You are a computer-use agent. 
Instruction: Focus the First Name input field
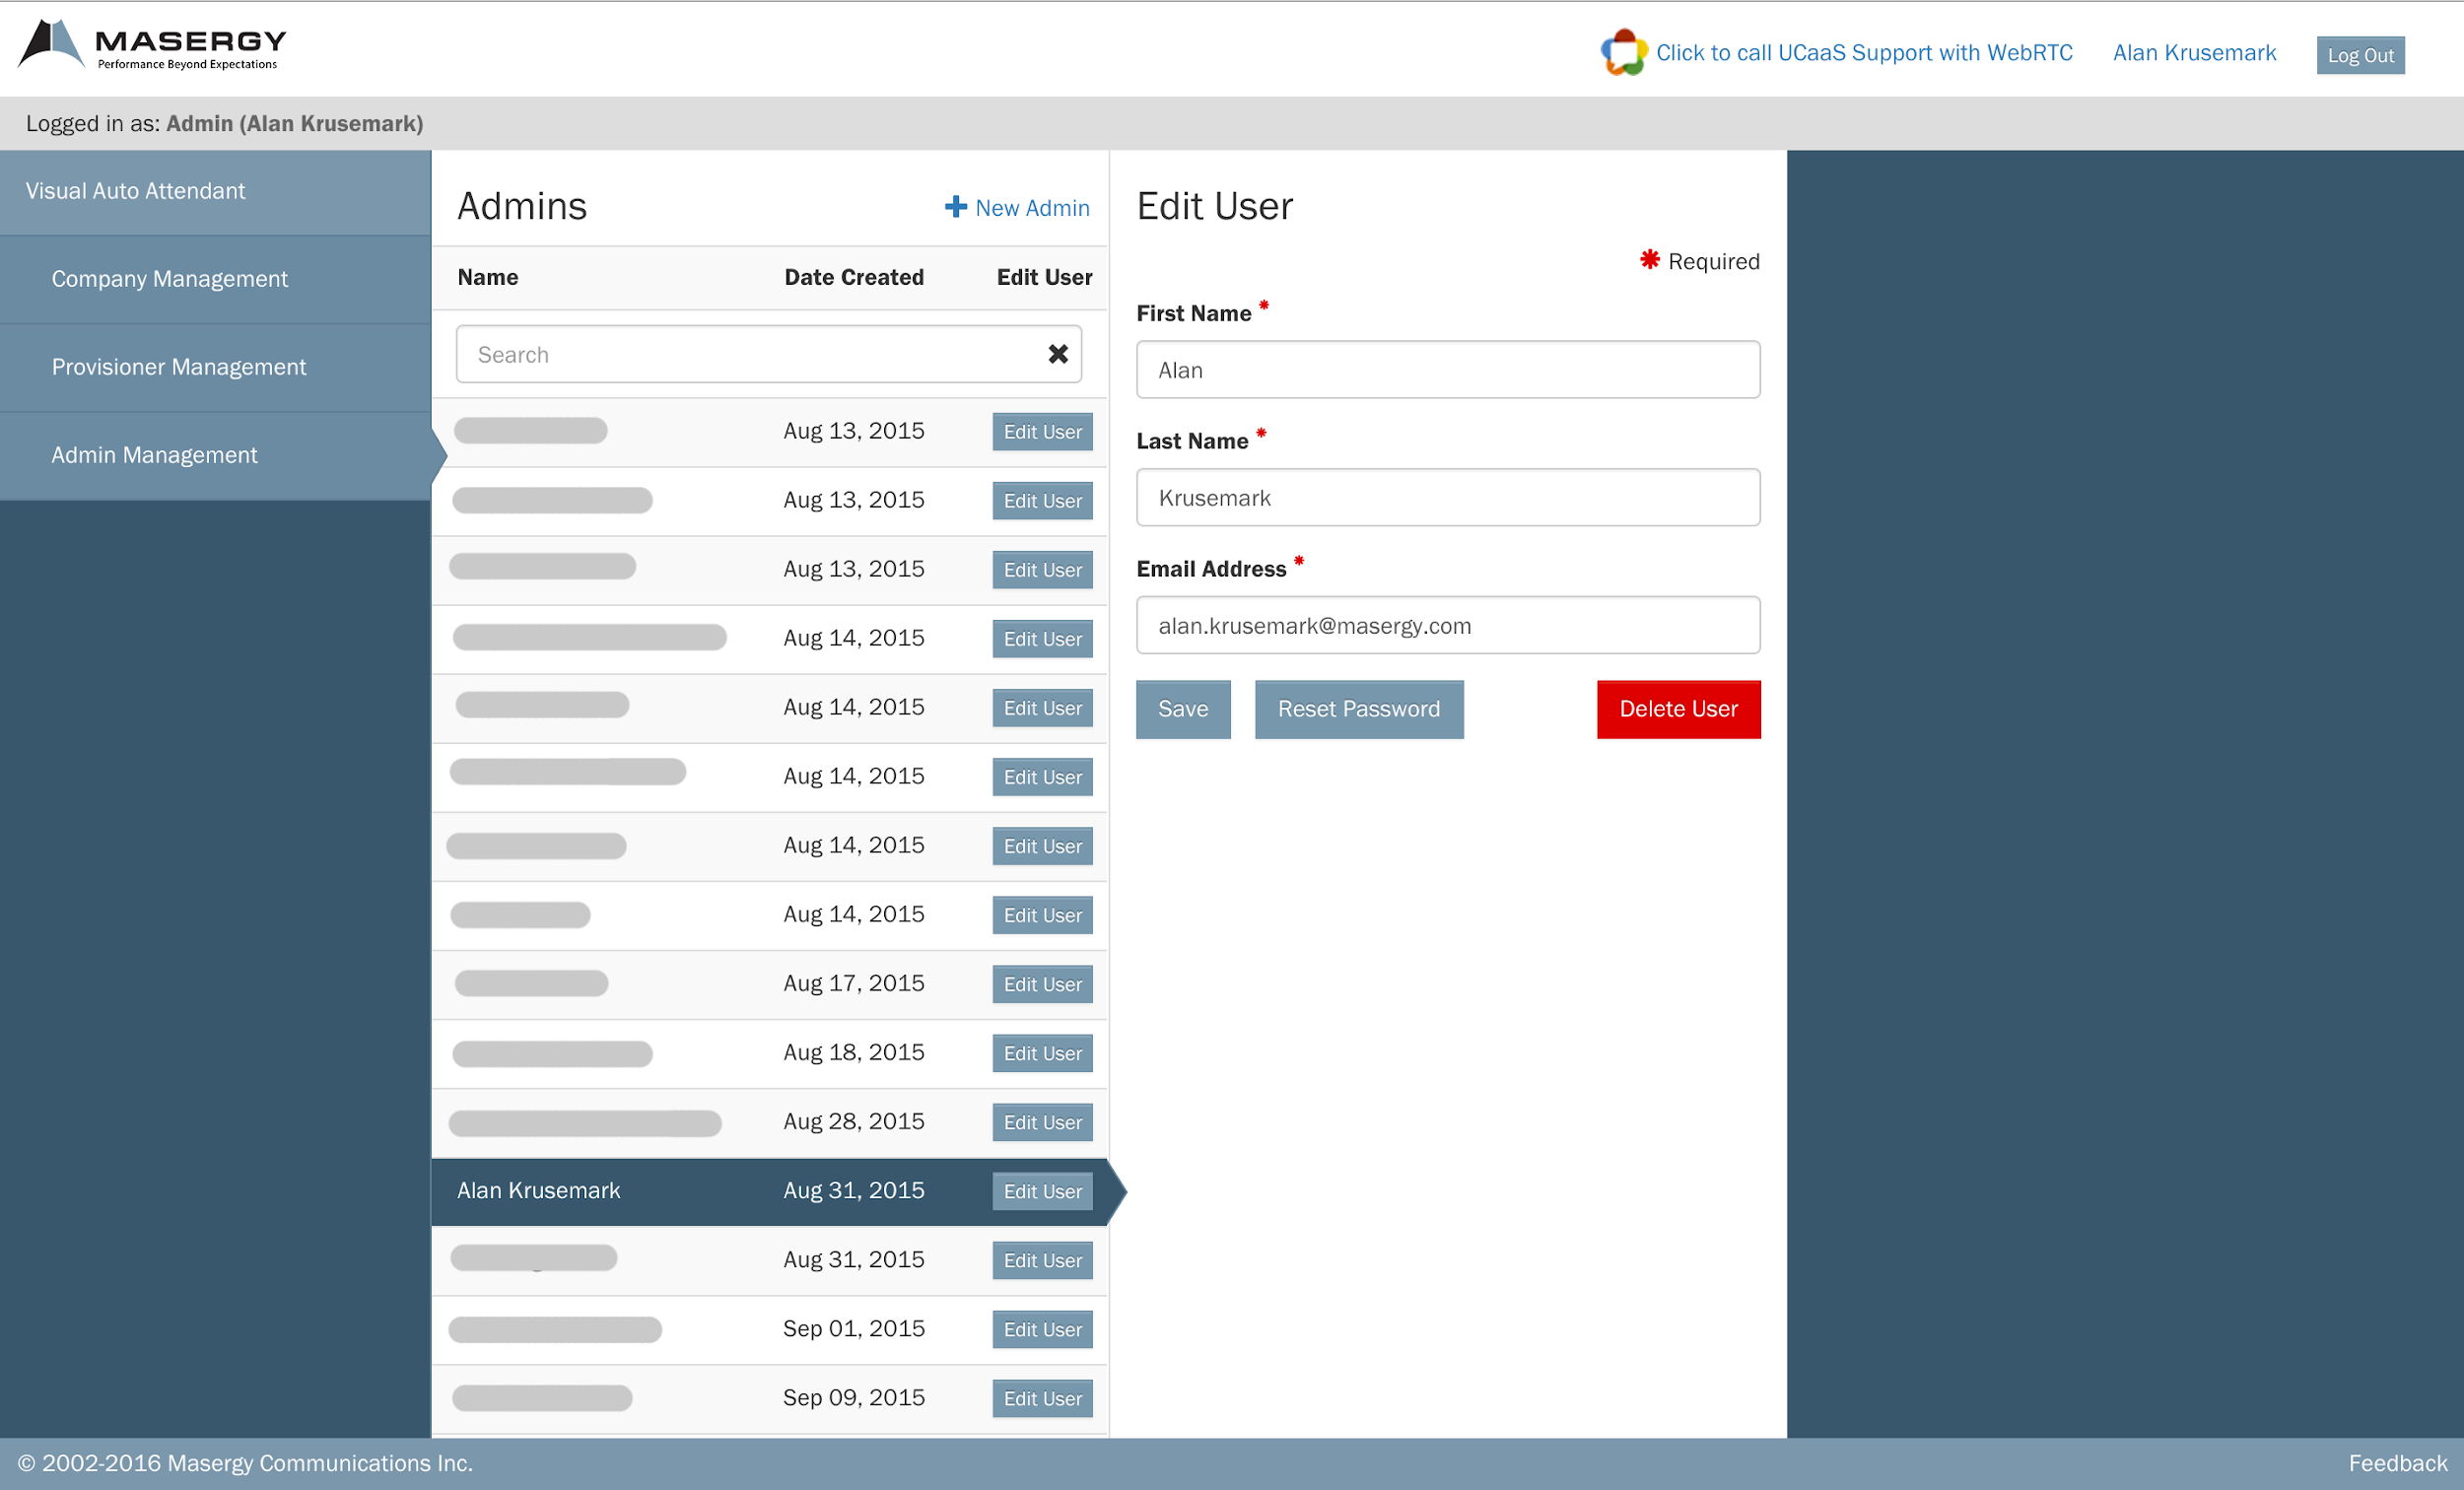point(1447,370)
